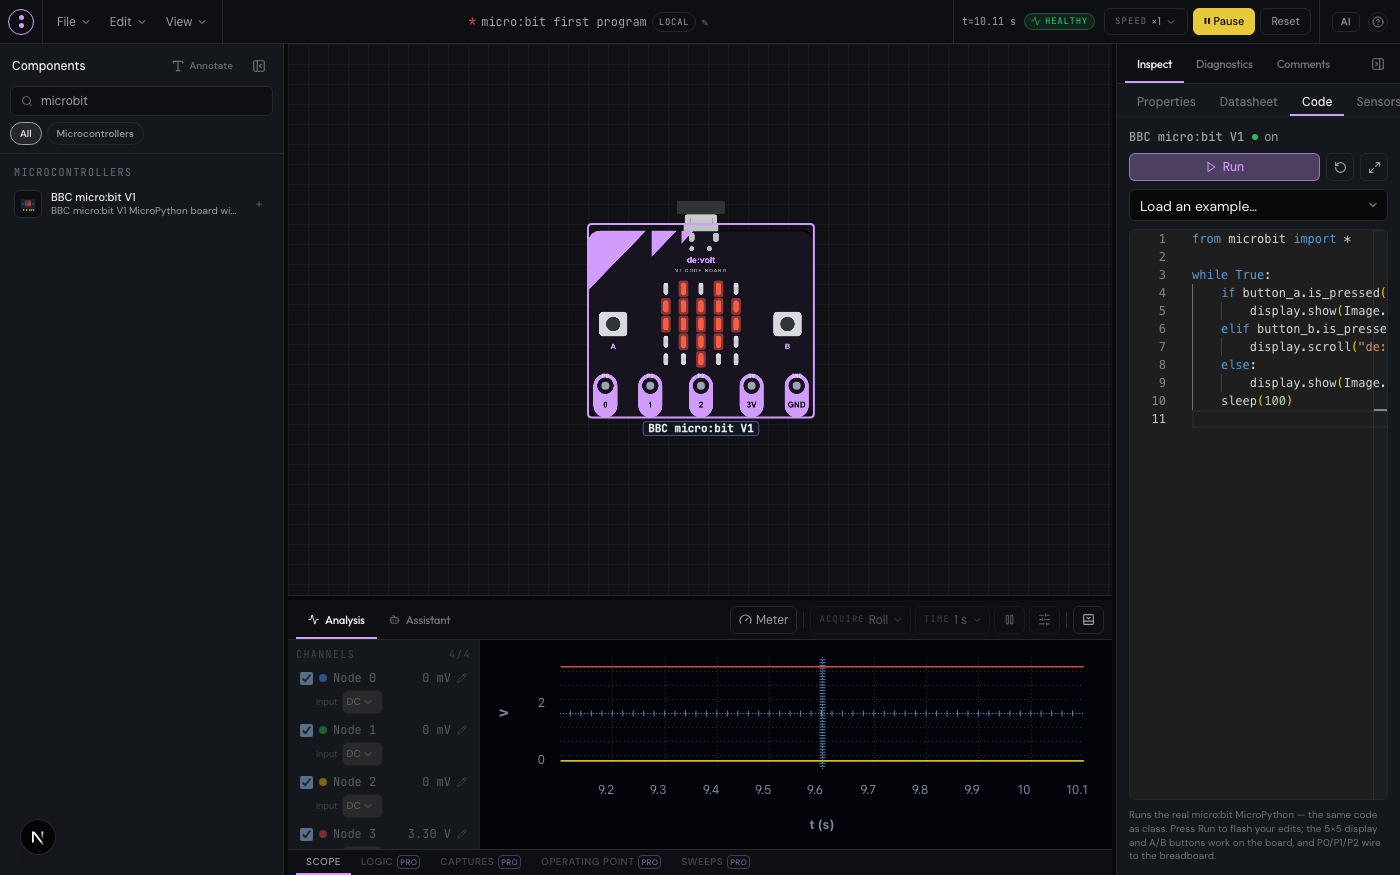This screenshot has height=875, width=1400.
Task: Click the scope pause bars icon
Action: click(1009, 620)
